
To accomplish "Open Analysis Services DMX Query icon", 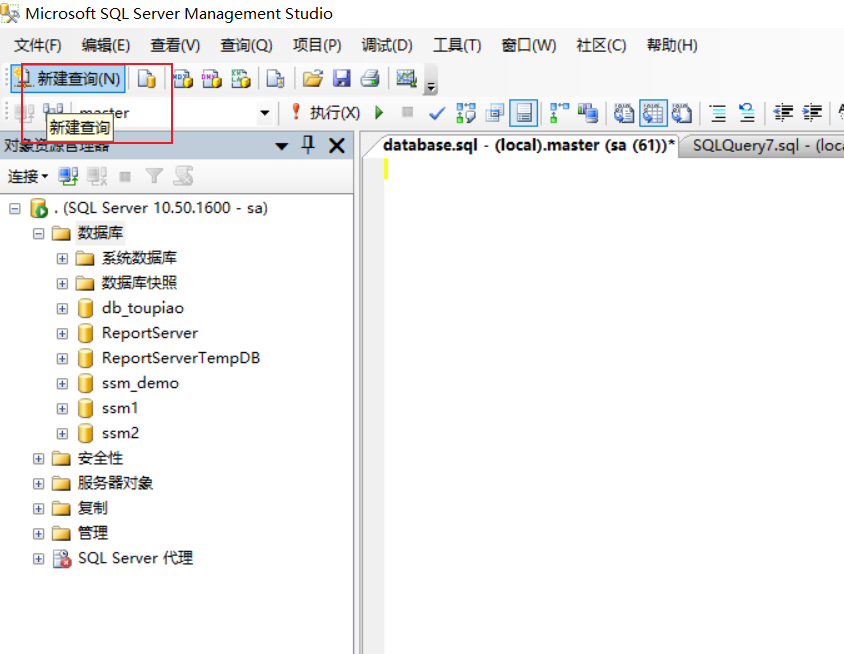I will [212, 79].
